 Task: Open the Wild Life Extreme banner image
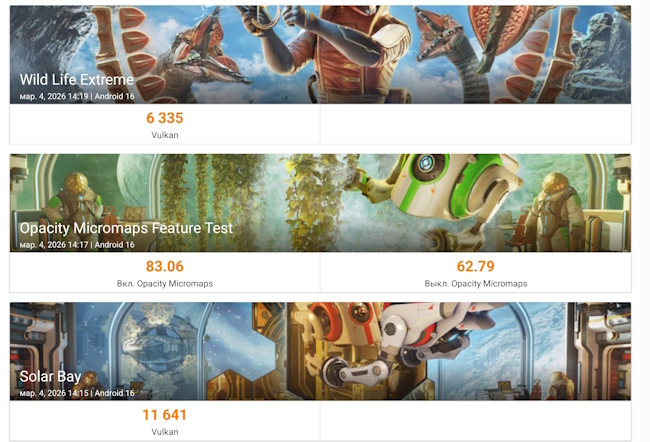click(320, 54)
